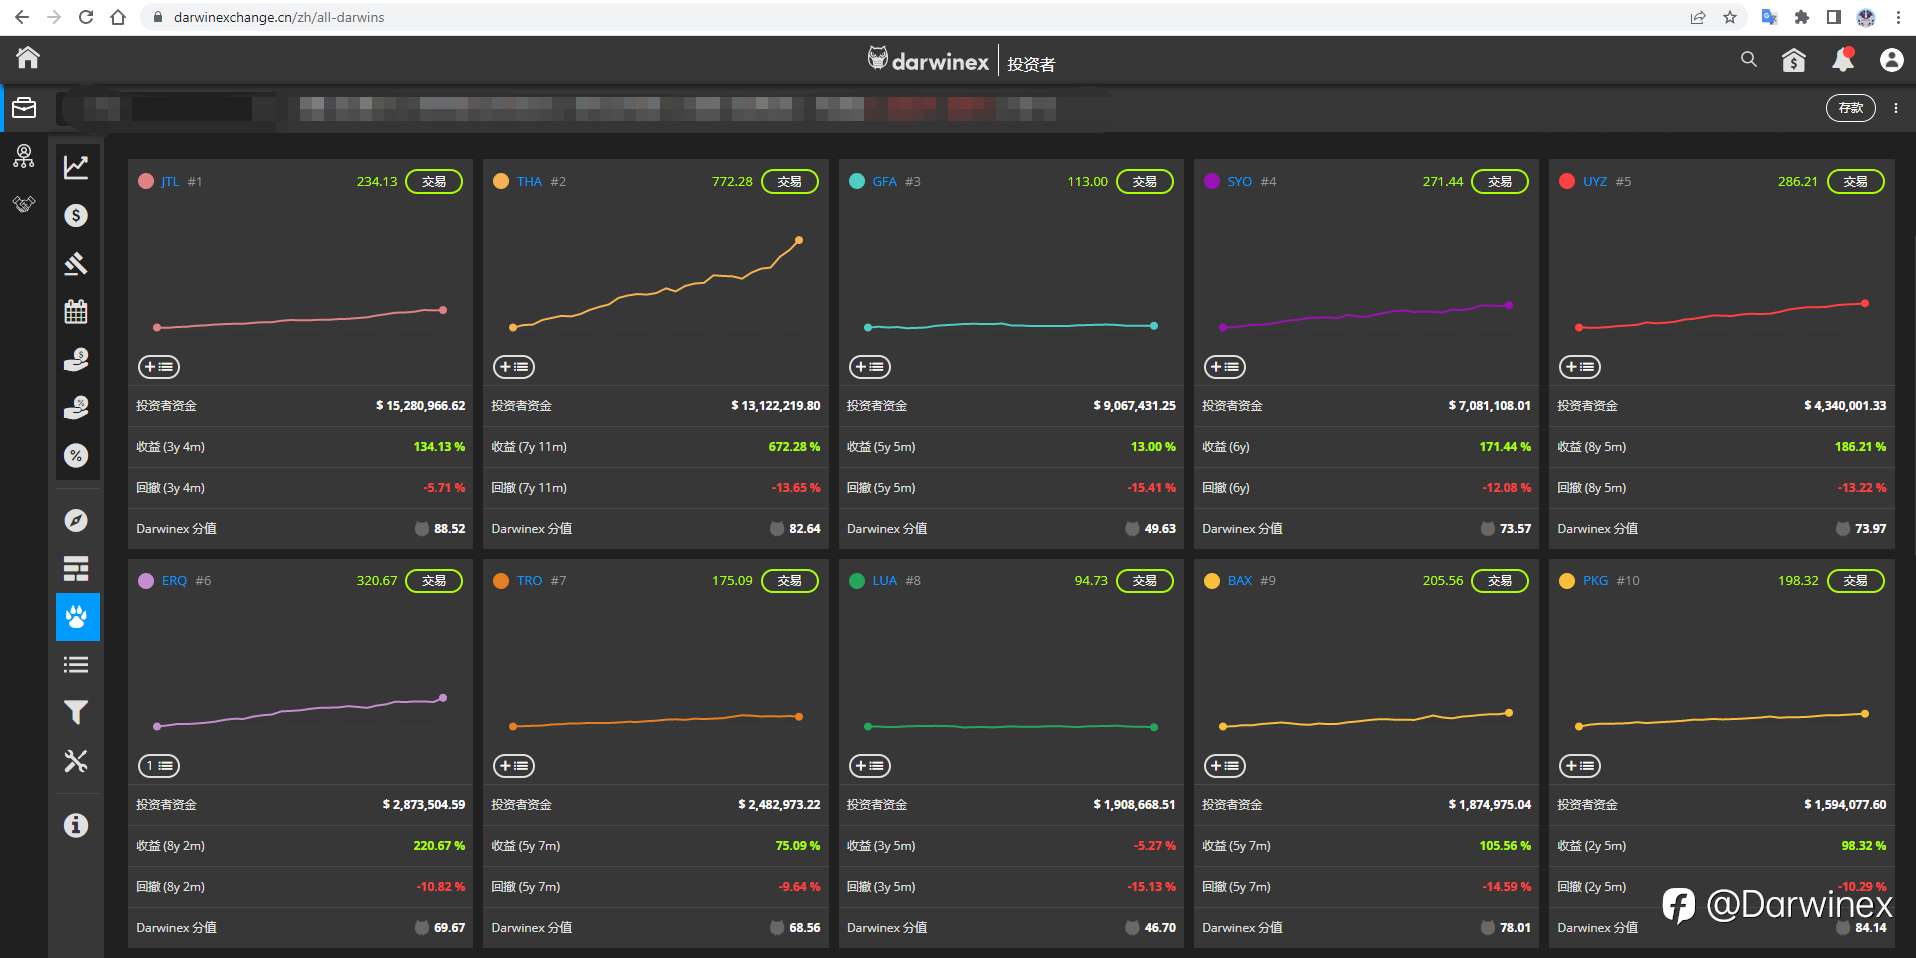
Task: Click the 交易 button on the GFA card
Action: click(1145, 181)
